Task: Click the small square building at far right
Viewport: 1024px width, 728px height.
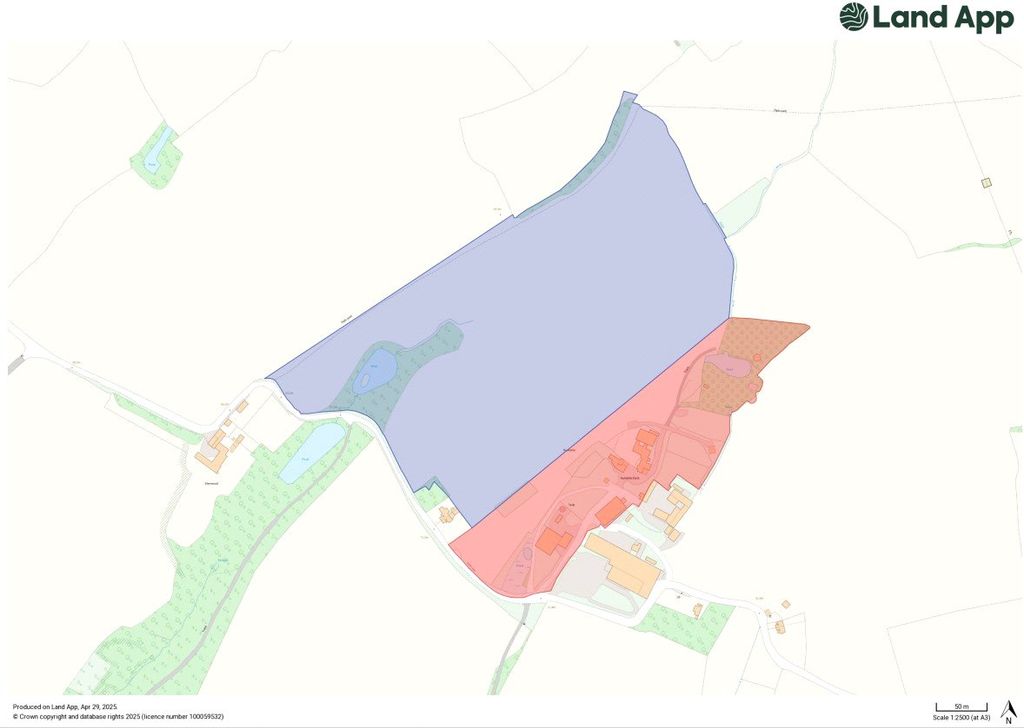Action: [986, 182]
